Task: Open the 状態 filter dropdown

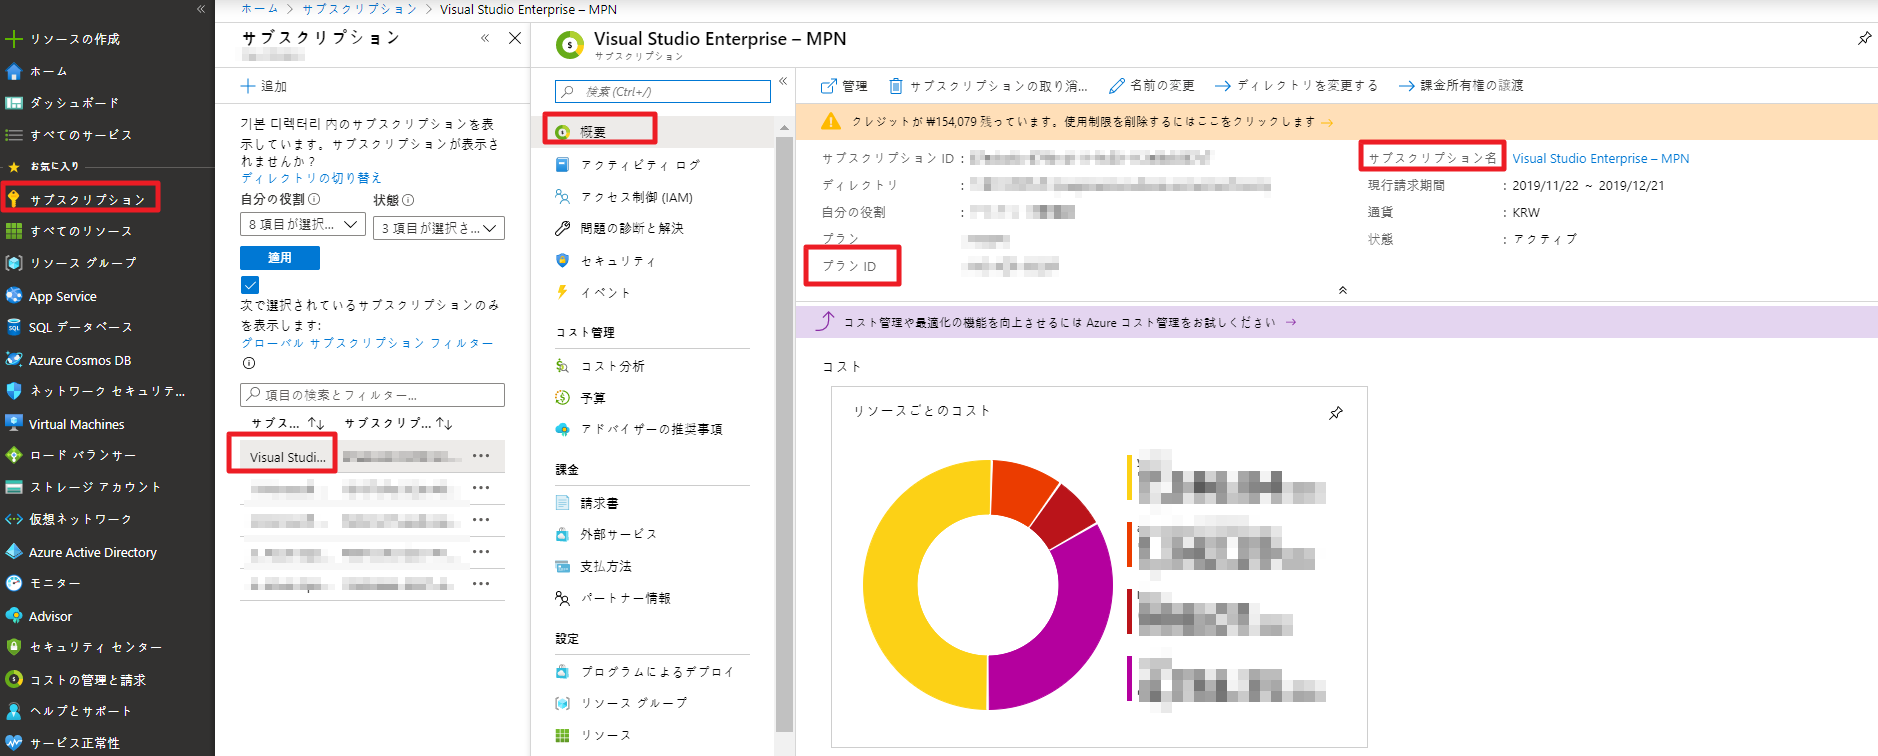Action: (438, 228)
